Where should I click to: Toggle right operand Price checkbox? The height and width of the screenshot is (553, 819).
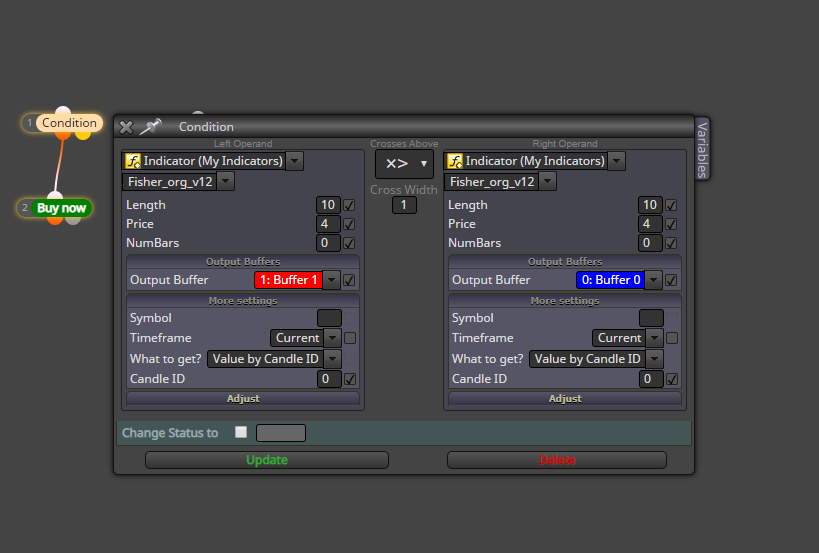[671, 224]
